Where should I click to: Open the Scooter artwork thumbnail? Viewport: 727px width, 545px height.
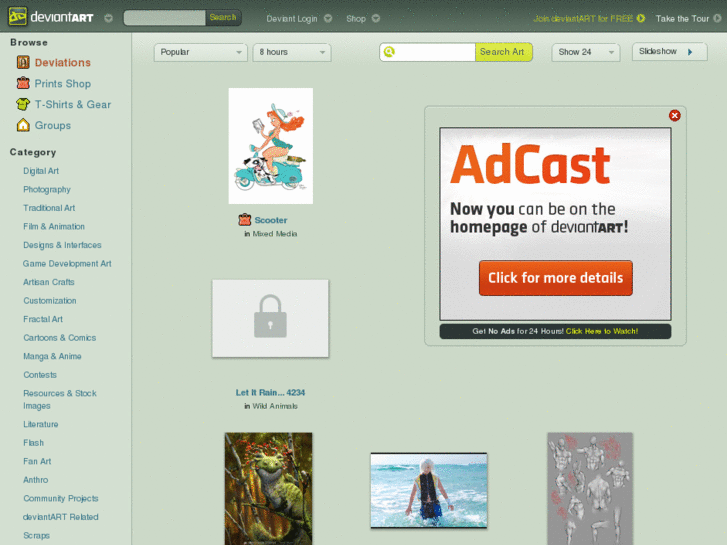click(x=271, y=146)
